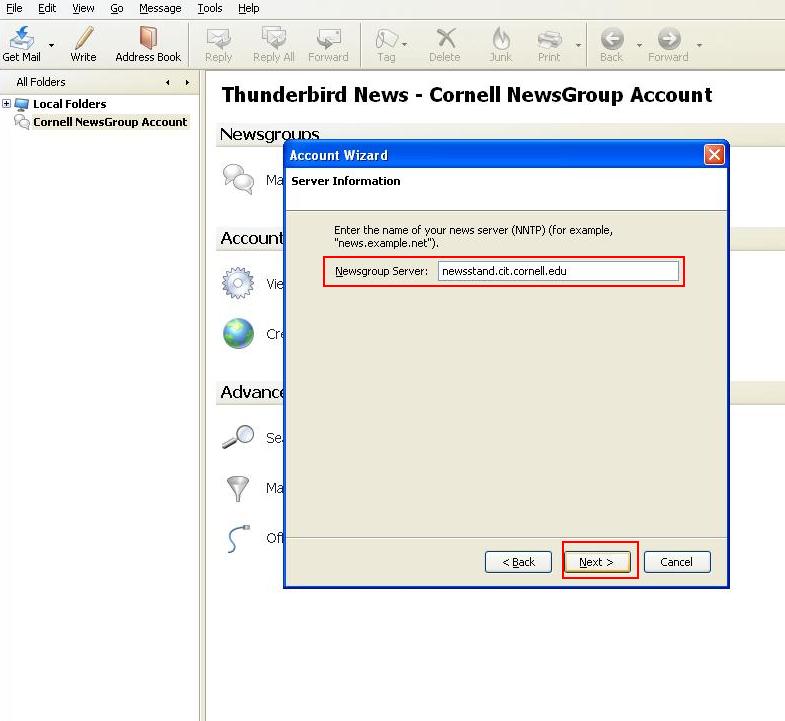Click the Newsgroup Server text field
The height and width of the screenshot is (721, 785).
point(558,271)
